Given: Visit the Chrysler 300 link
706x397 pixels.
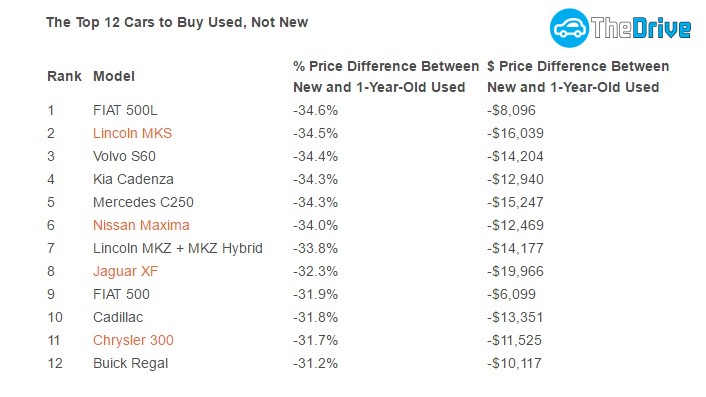Looking at the screenshot, I should click(x=133, y=340).
